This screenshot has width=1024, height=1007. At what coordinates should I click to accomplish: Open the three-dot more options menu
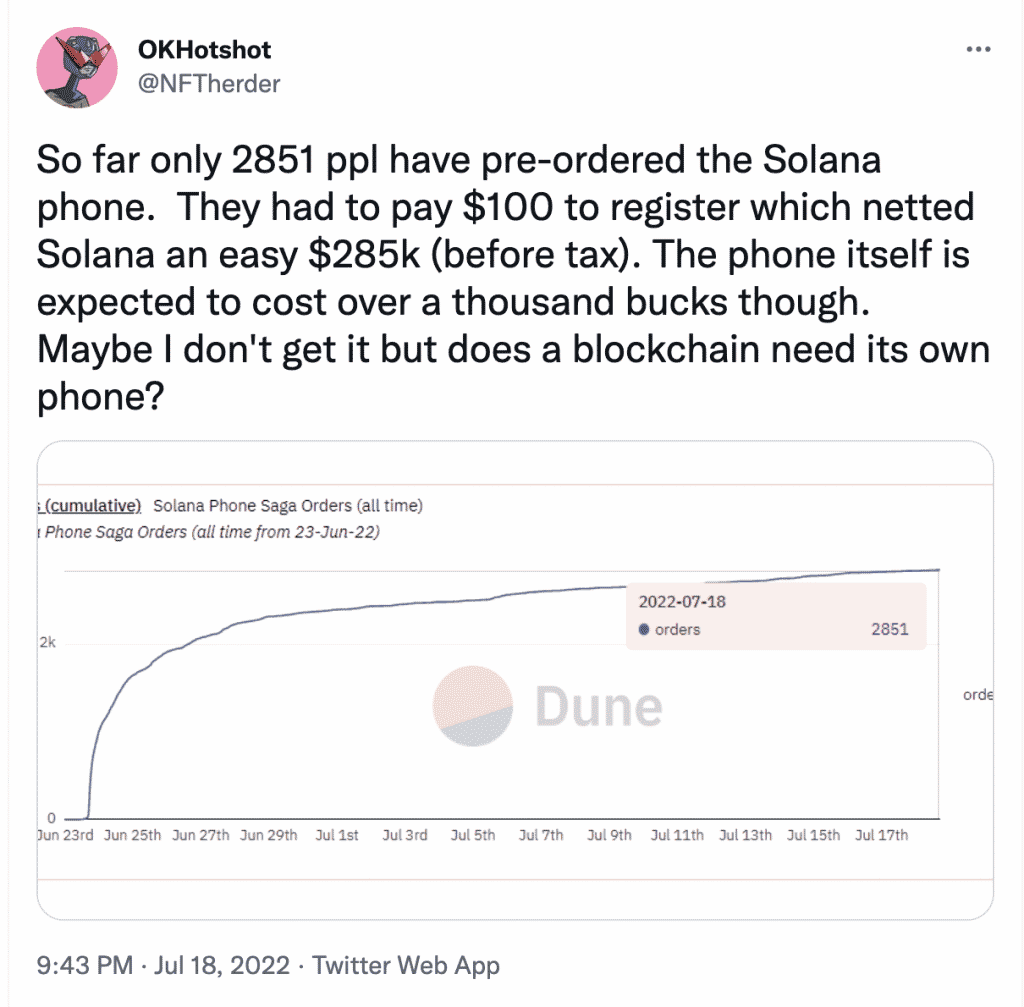pos(978,50)
